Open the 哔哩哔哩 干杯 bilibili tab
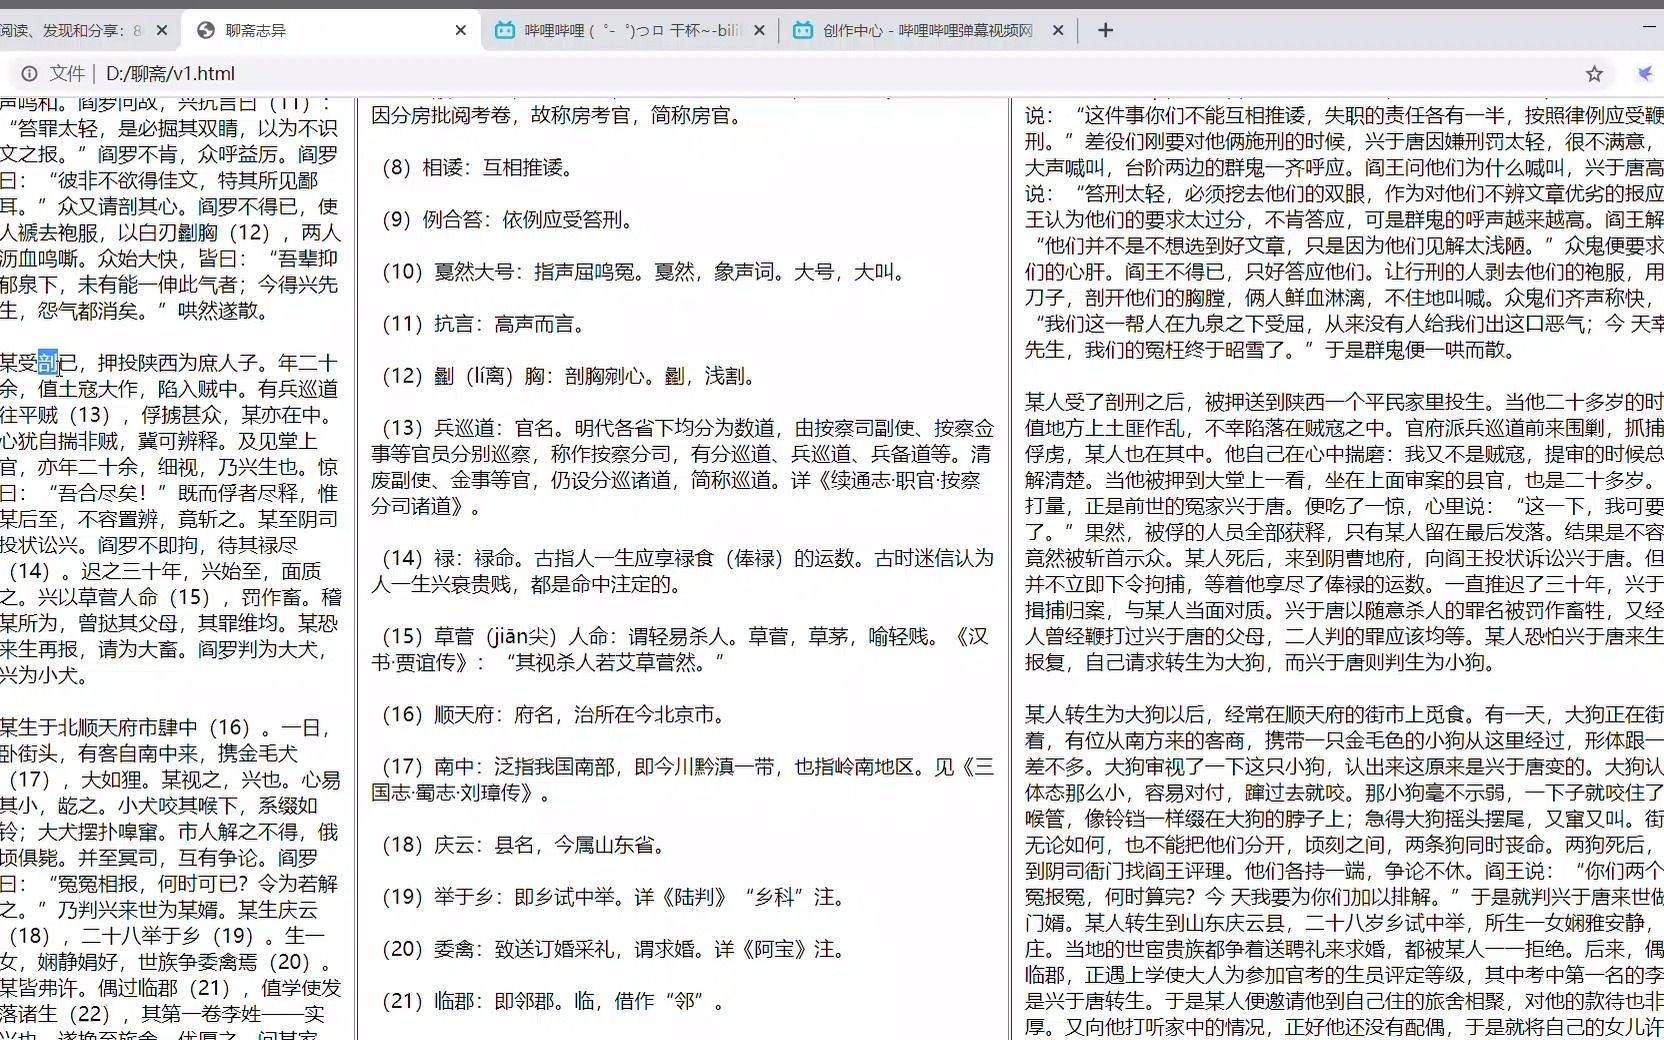This screenshot has width=1664, height=1040. [630, 30]
